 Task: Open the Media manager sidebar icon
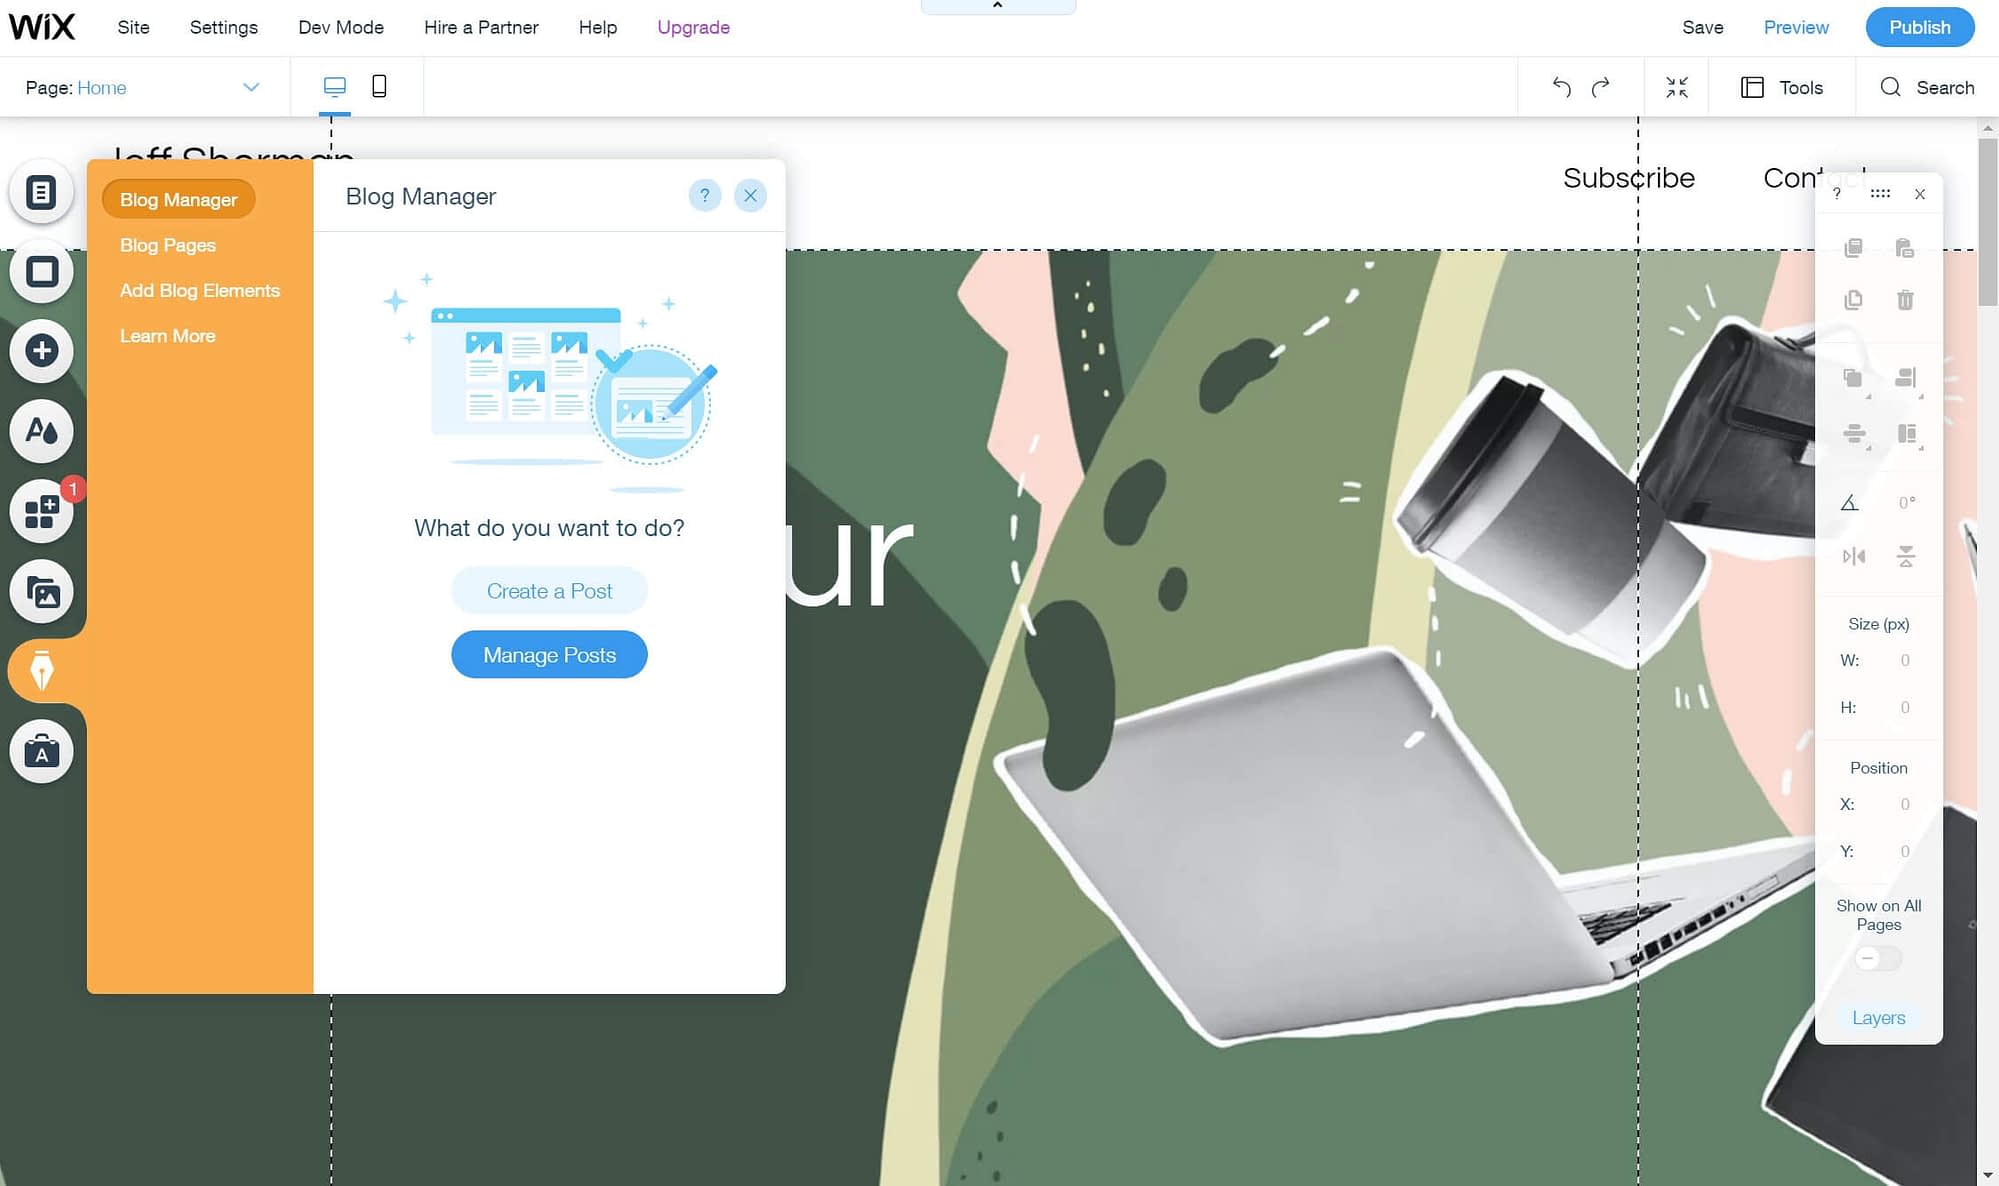pos(41,592)
